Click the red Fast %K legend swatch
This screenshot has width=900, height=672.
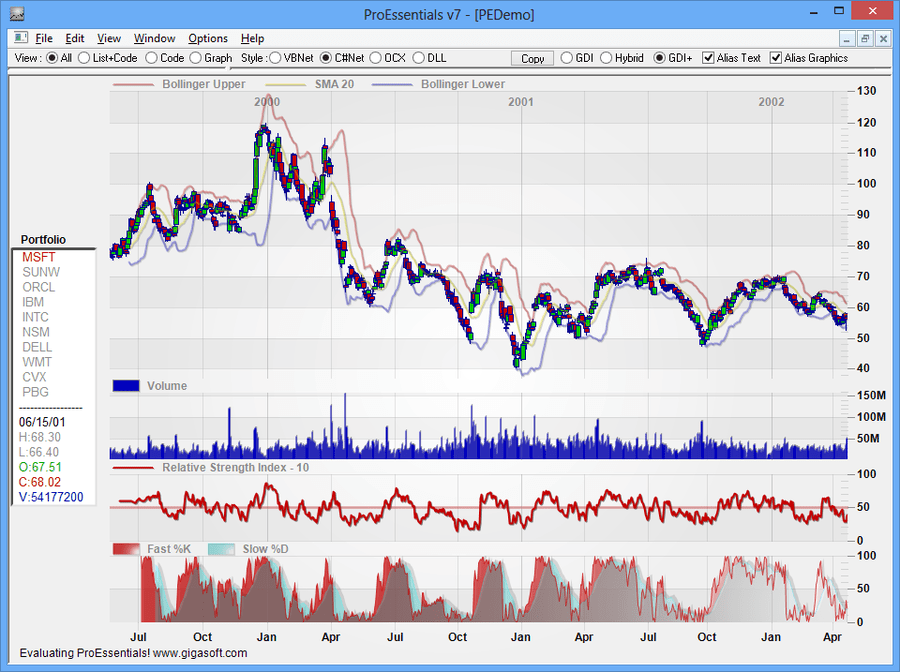126,549
